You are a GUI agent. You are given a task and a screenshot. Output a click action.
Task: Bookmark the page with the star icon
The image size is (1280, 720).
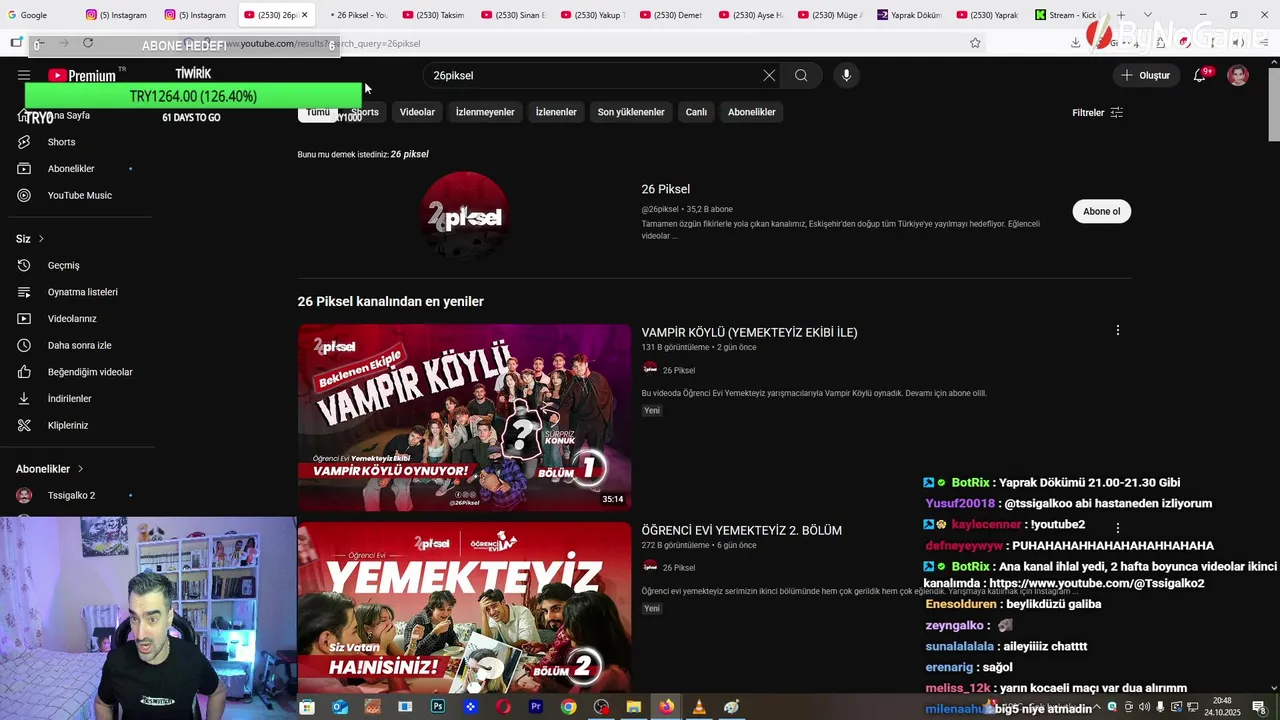point(975,43)
